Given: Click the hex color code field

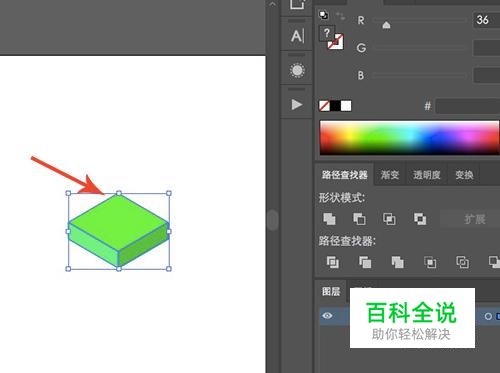Looking at the screenshot, I should 468,106.
